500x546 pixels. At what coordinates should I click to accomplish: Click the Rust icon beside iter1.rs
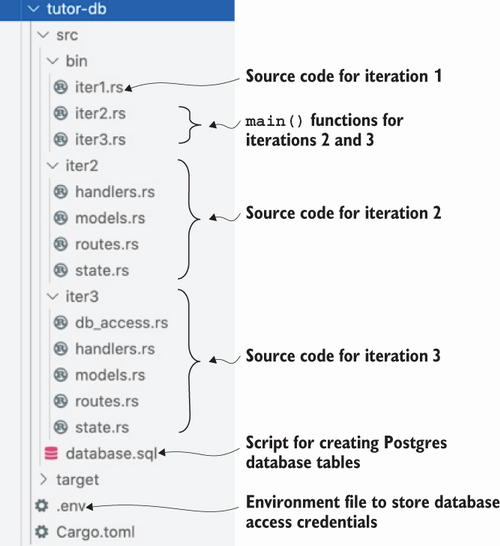61,87
